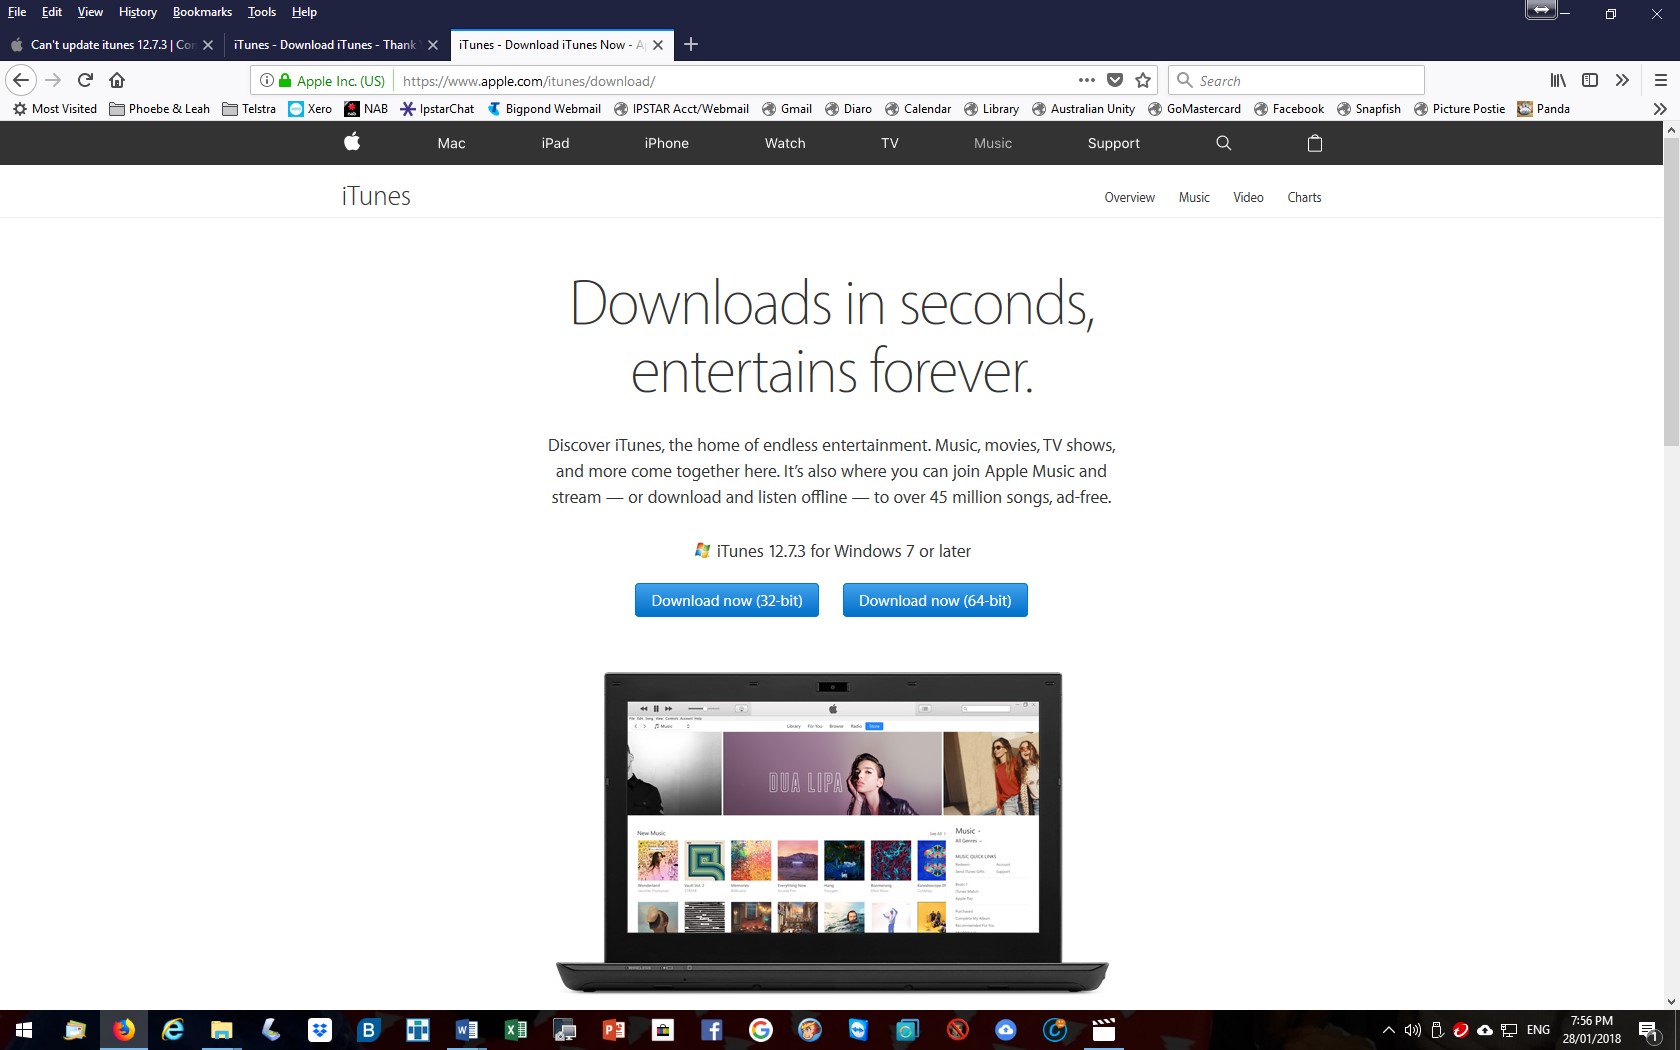Open the Tools menu

[262, 12]
